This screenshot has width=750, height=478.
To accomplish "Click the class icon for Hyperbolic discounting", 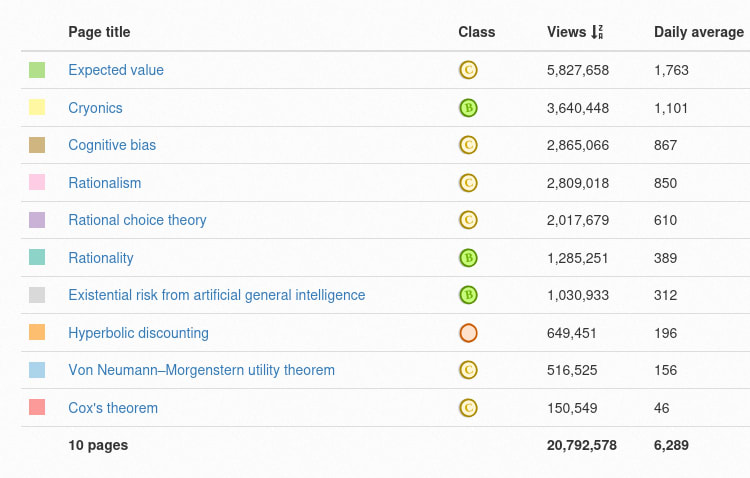I will tap(467, 333).
